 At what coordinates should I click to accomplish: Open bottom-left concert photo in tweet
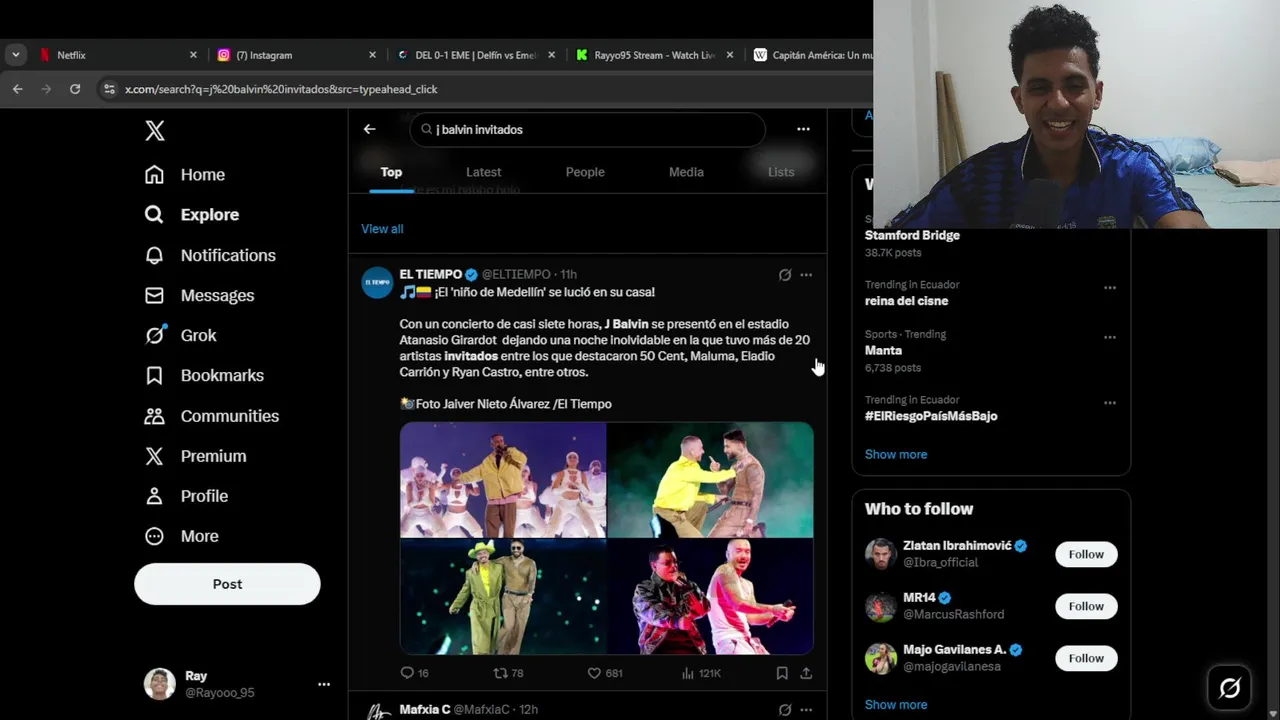(503, 597)
